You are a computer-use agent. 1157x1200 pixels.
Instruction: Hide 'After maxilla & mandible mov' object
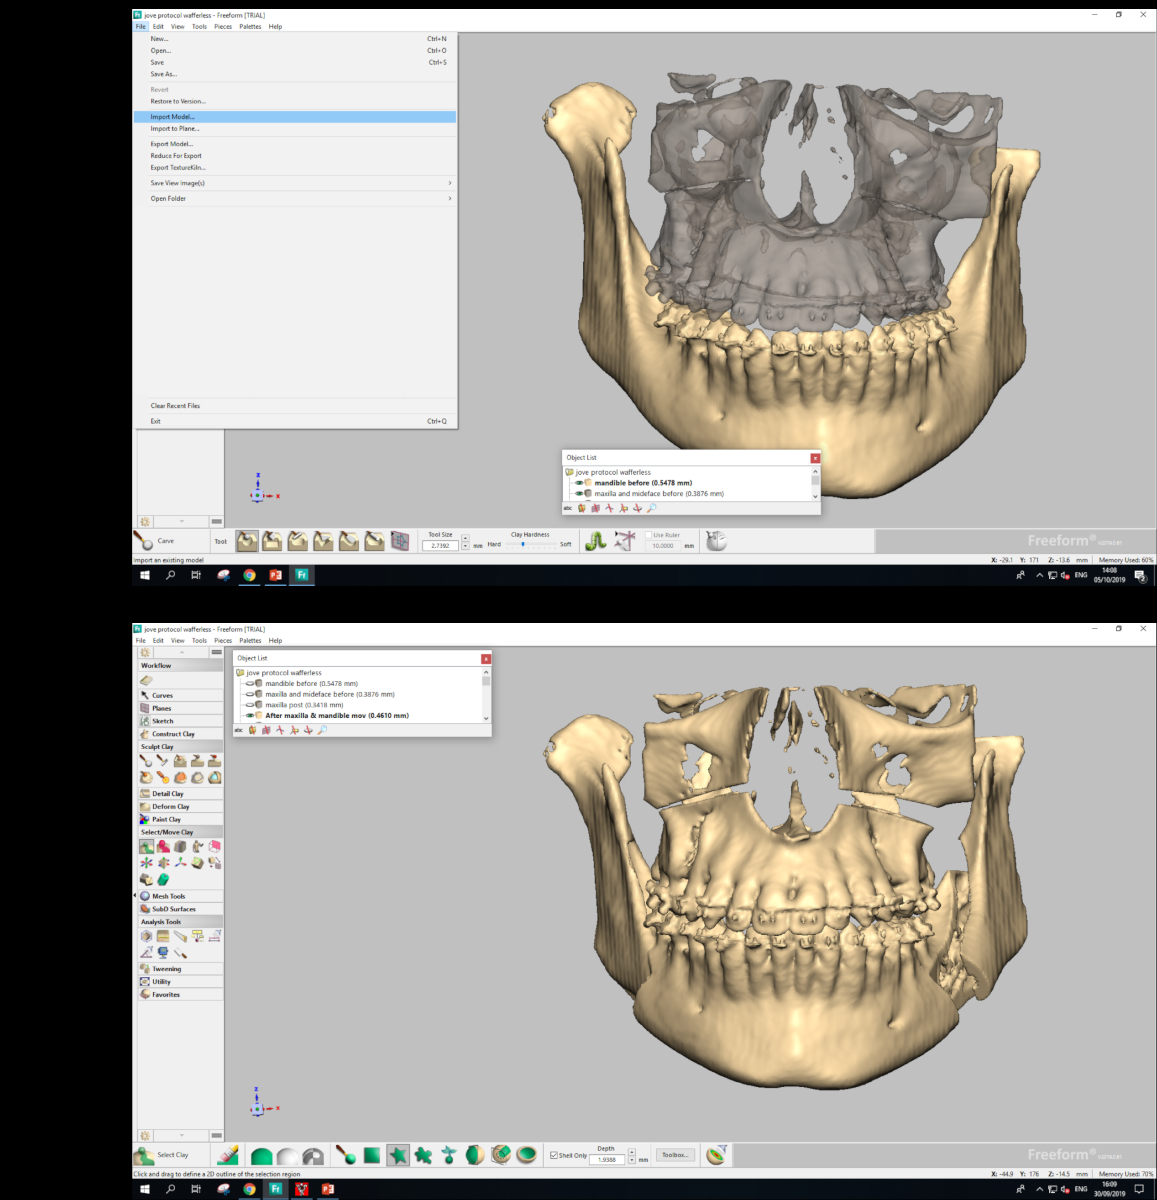pyautogui.click(x=250, y=716)
